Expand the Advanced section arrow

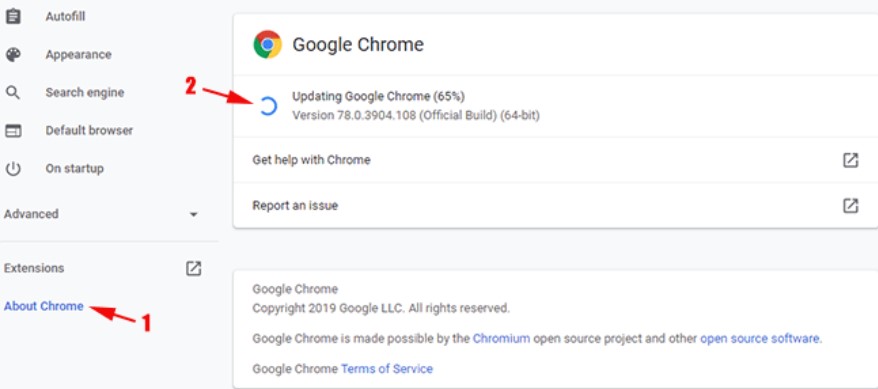(x=194, y=214)
